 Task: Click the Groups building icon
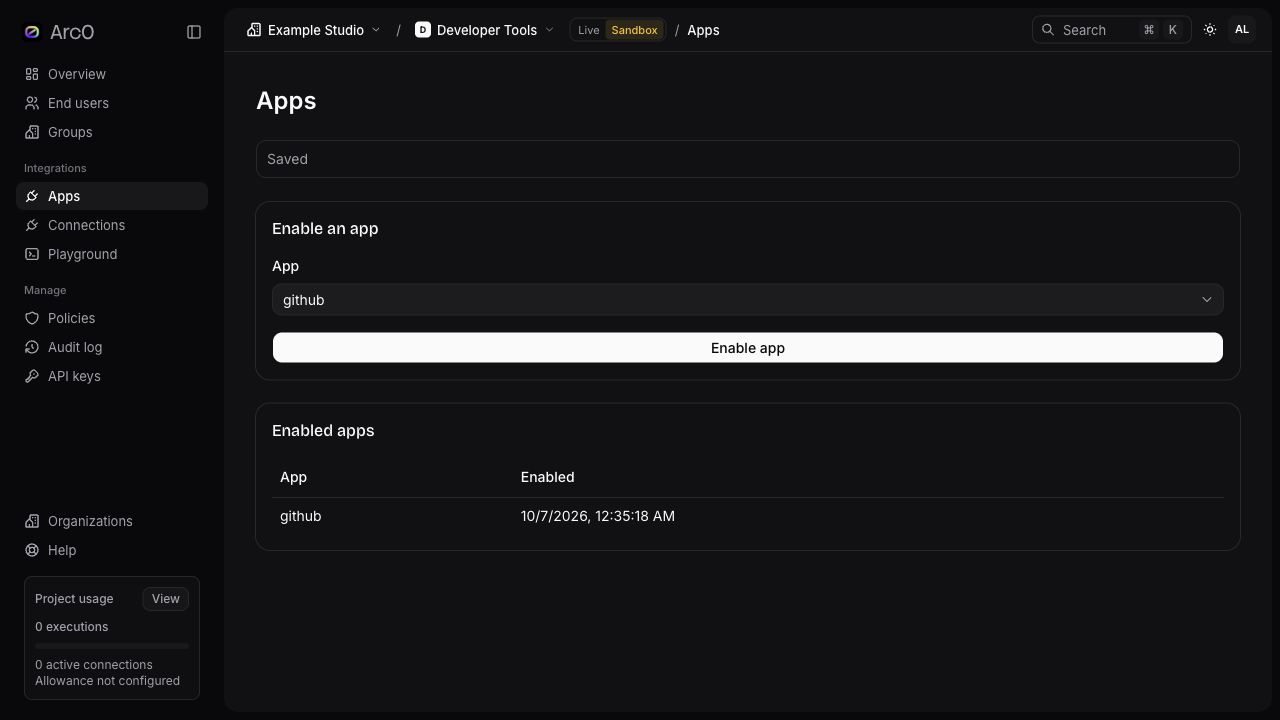click(x=32, y=132)
